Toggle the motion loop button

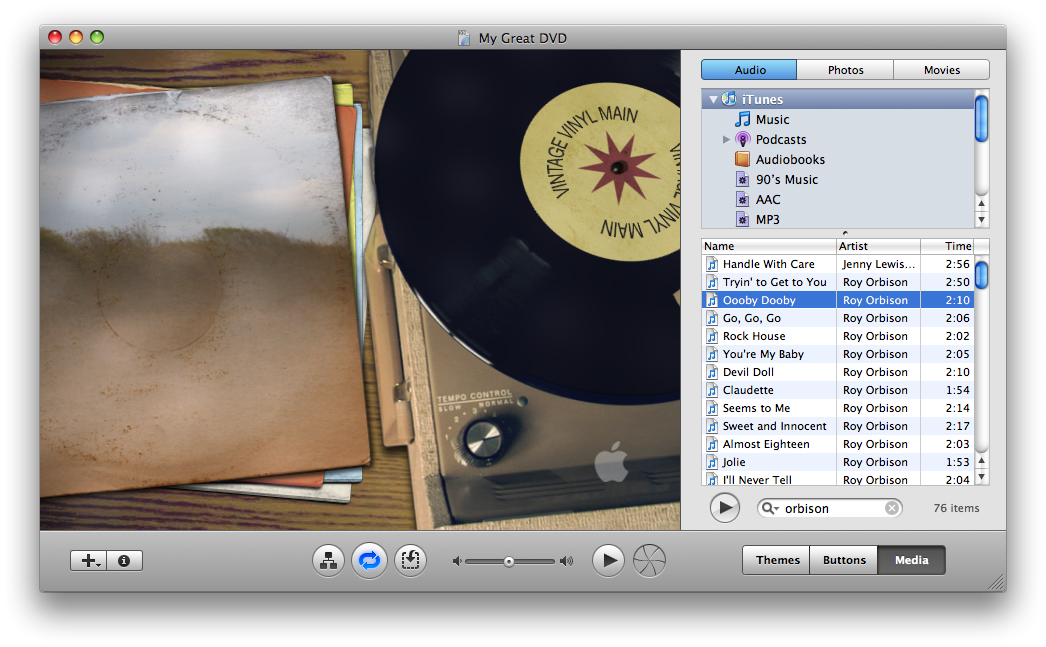tap(370, 560)
